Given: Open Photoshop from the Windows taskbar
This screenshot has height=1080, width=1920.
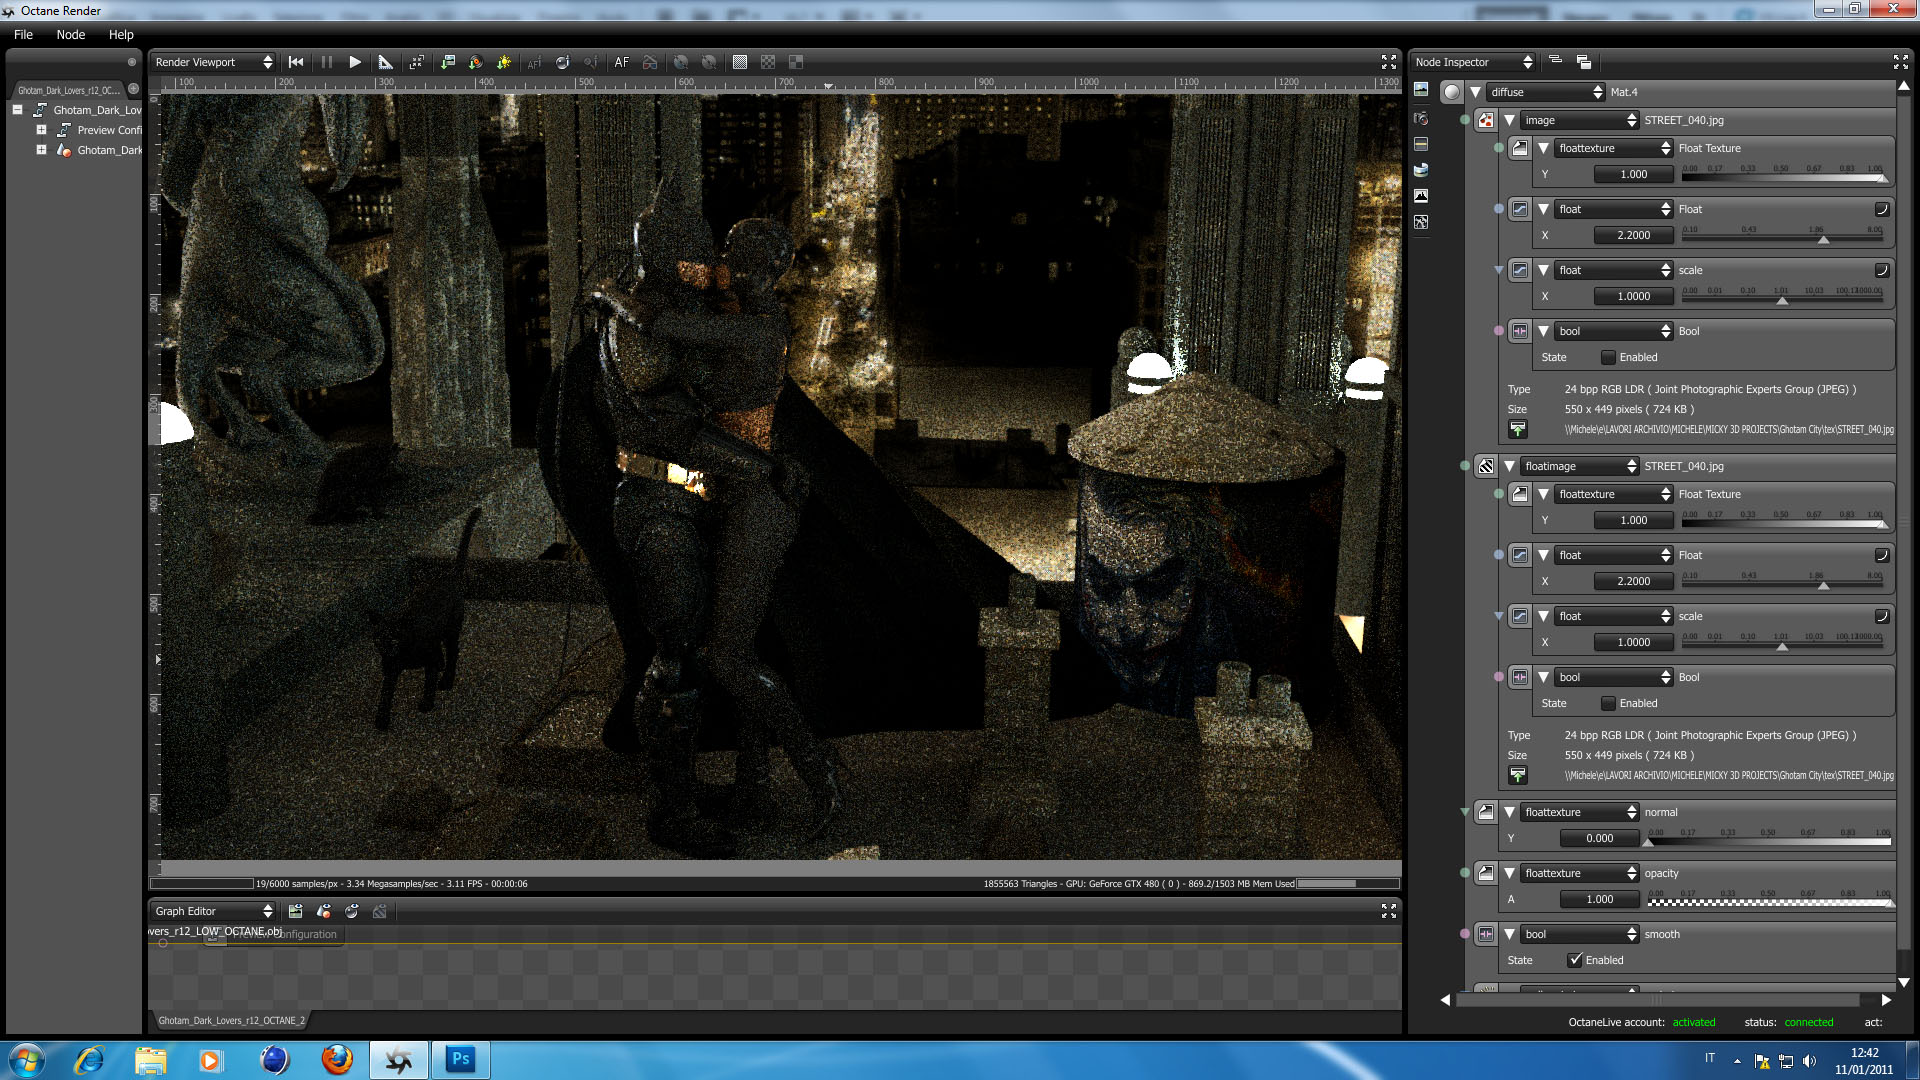Looking at the screenshot, I should click(460, 1059).
